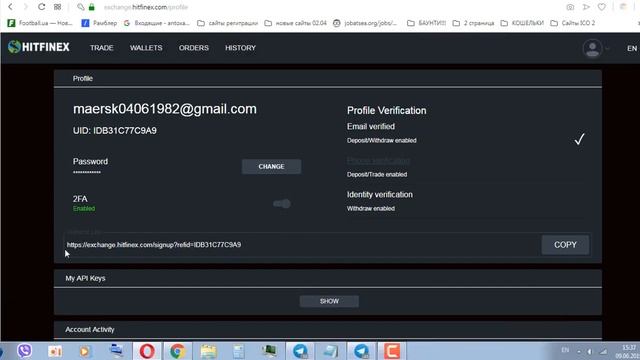This screenshot has height=360, width=640.
Task: Click the Identity verification label
Action: pos(380,195)
